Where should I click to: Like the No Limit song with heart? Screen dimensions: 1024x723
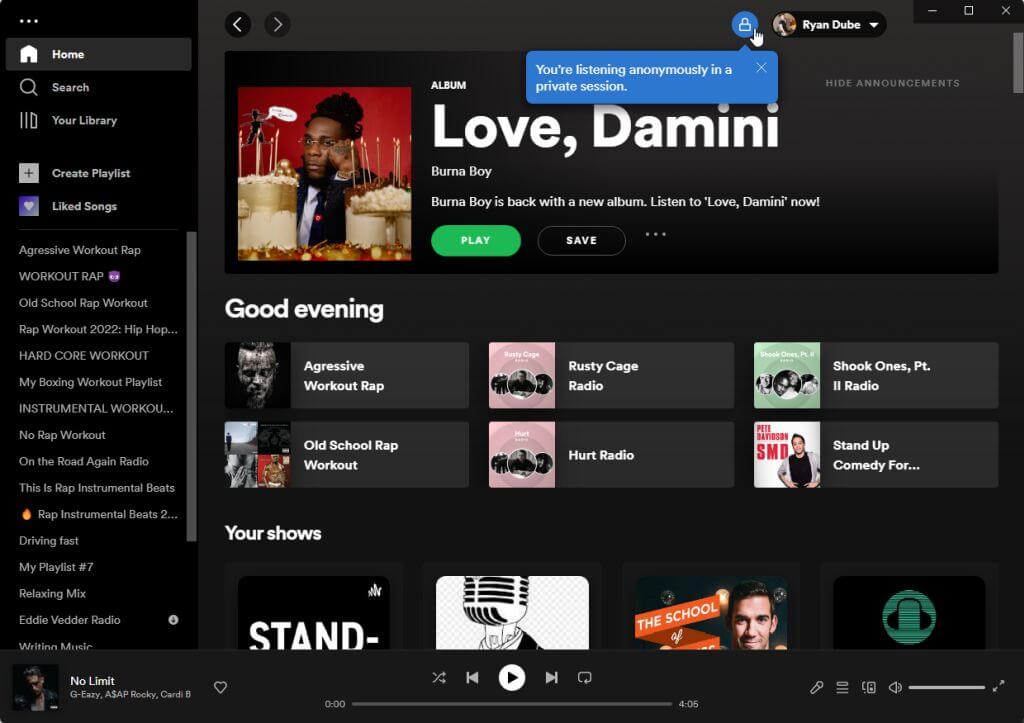coord(221,687)
